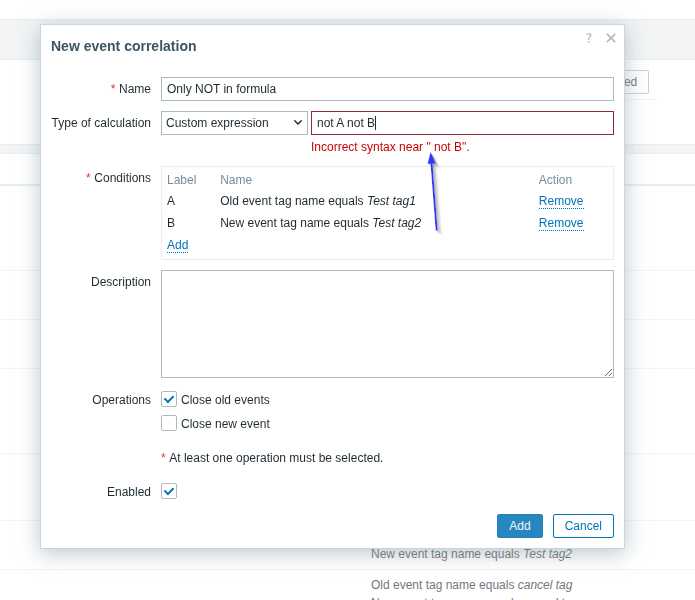This screenshot has width=695, height=600.
Task: Click the New event correlation dialog title
Action: pyautogui.click(x=124, y=46)
